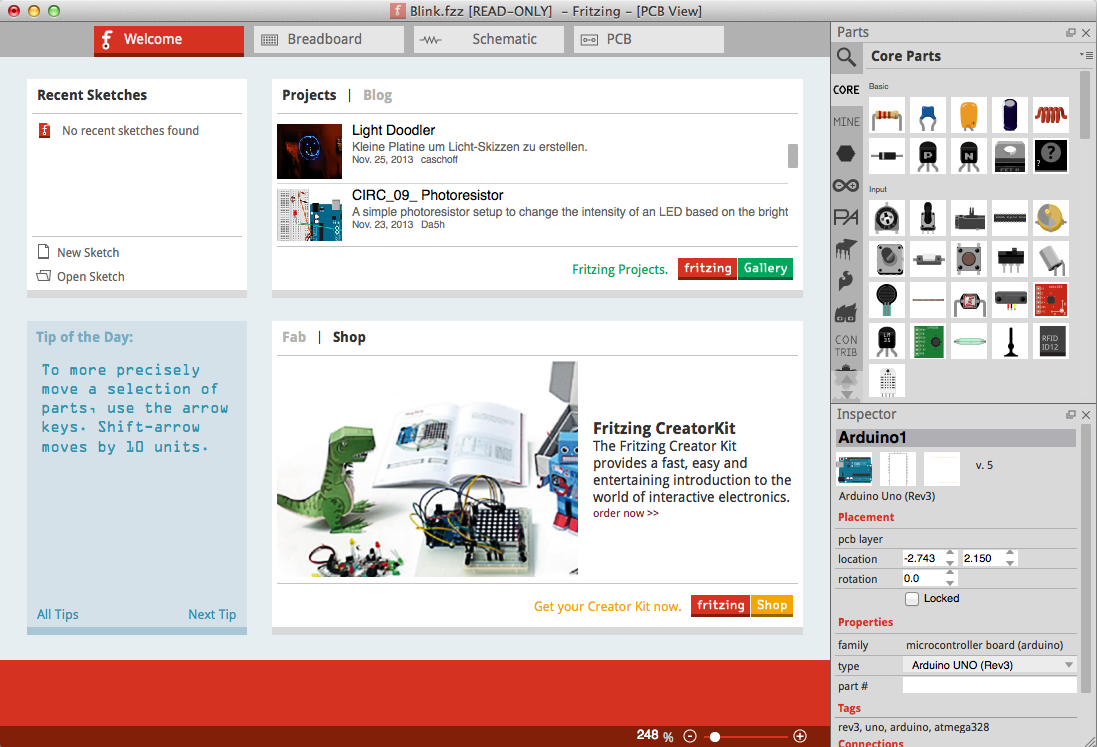Open the Arduino parts bin
Viewport: 1097px width, 747px height.
tap(846, 185)
